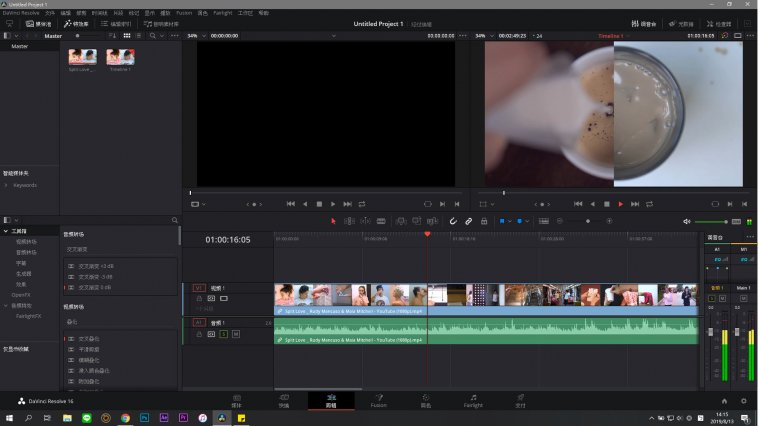
Task: Open the Fusion page tab
Action: [378, 401]
